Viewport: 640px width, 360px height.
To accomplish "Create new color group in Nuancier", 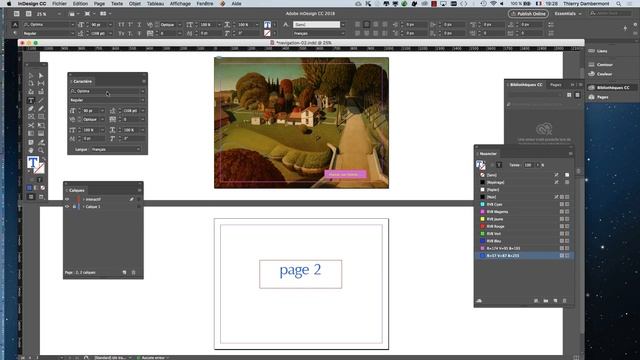I will click(x=546, y=301).
